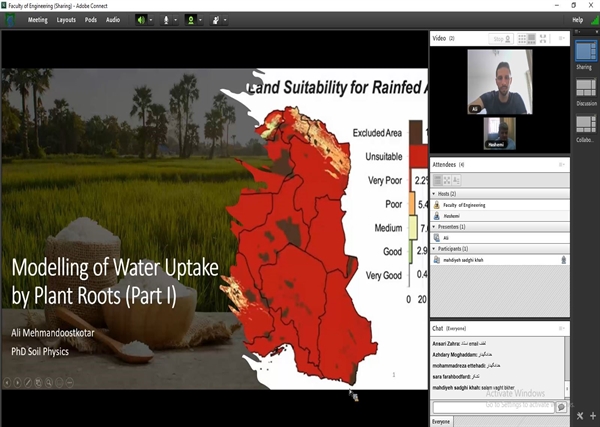Click the Help button
Image resolution: width=600 pixels, height=427 pixels.
point(577,20)
